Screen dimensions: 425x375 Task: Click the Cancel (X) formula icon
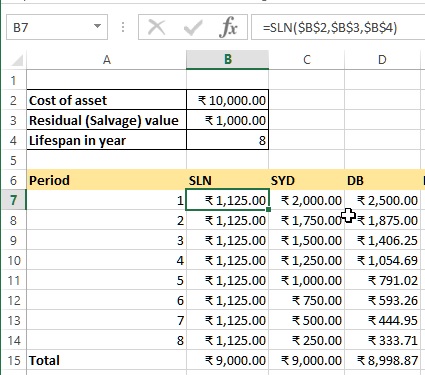click(x=156, y=27)
